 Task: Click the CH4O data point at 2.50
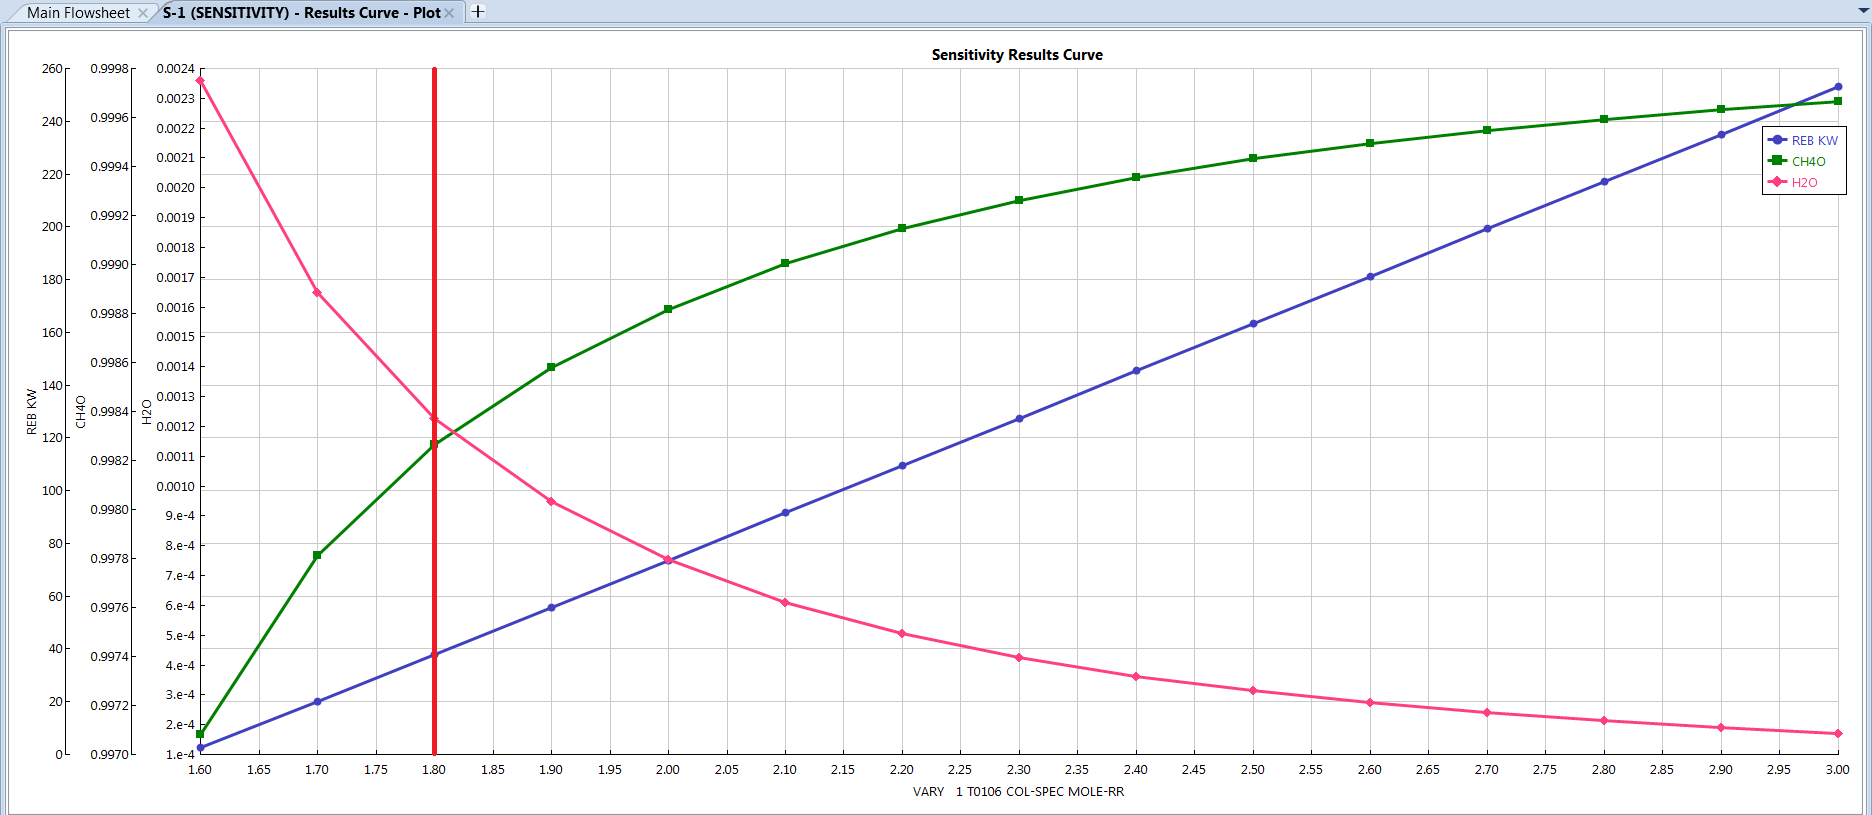pyautogui.click(x=1253, y=159)
